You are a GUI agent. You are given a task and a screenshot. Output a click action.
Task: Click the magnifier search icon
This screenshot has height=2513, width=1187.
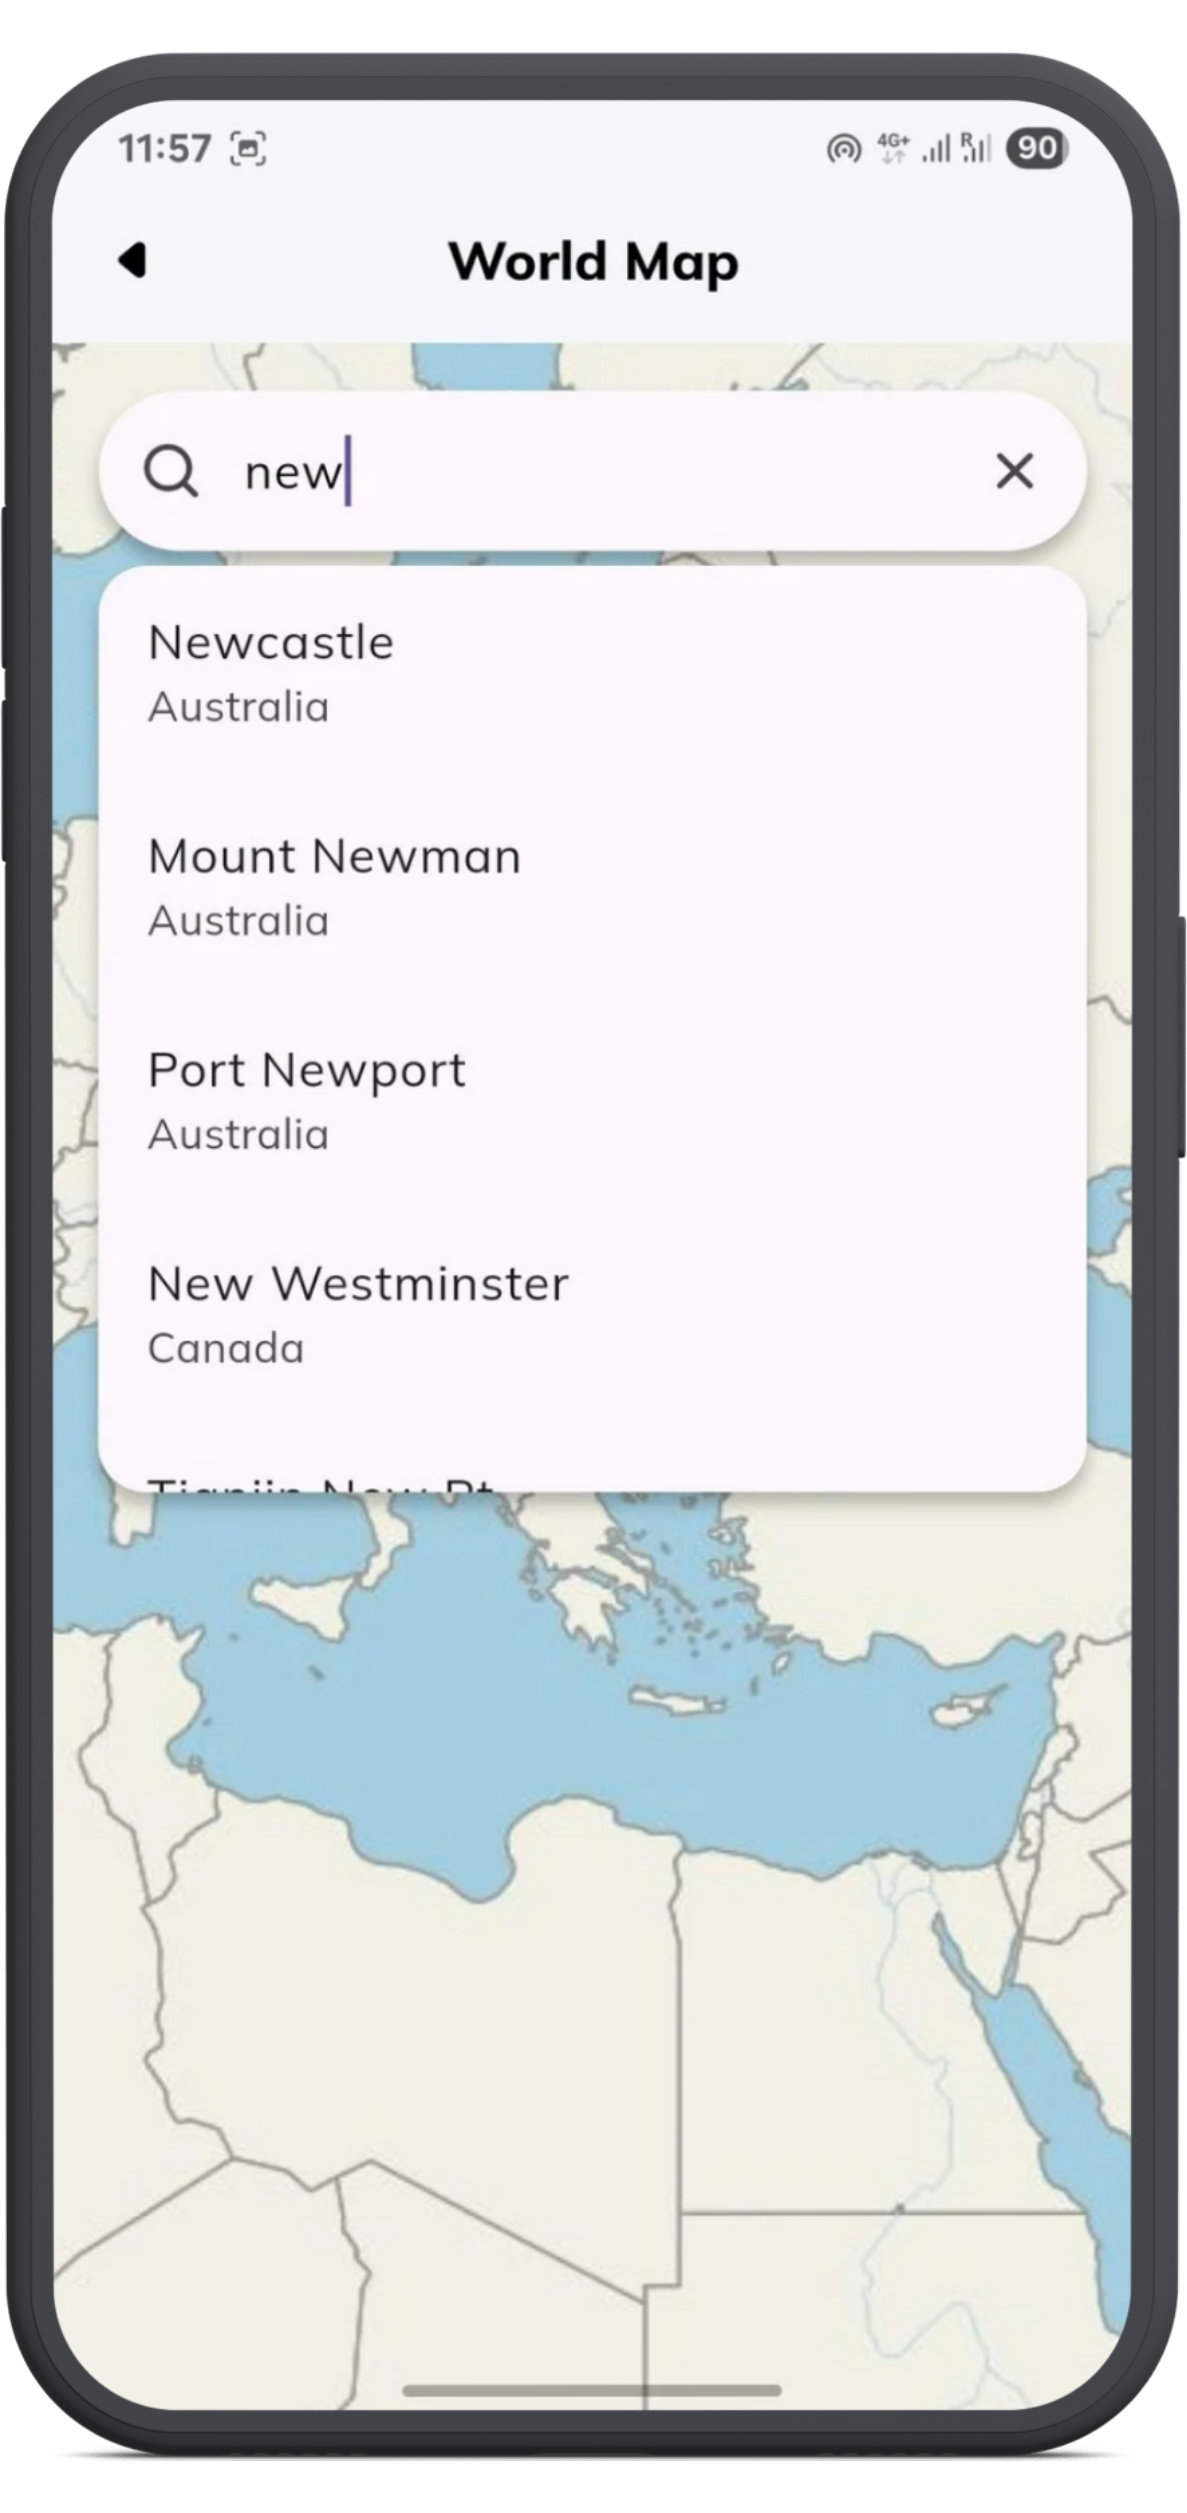click(x=171, y=471)
